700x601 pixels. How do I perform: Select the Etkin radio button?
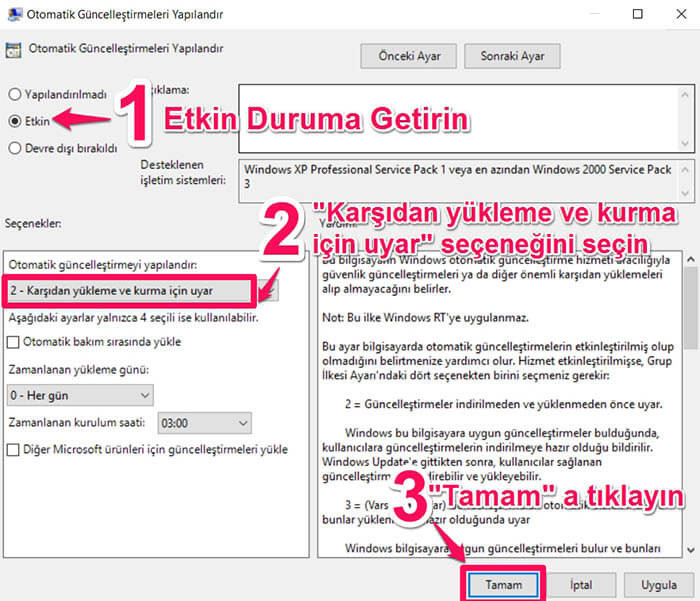(x=15, y=121)
